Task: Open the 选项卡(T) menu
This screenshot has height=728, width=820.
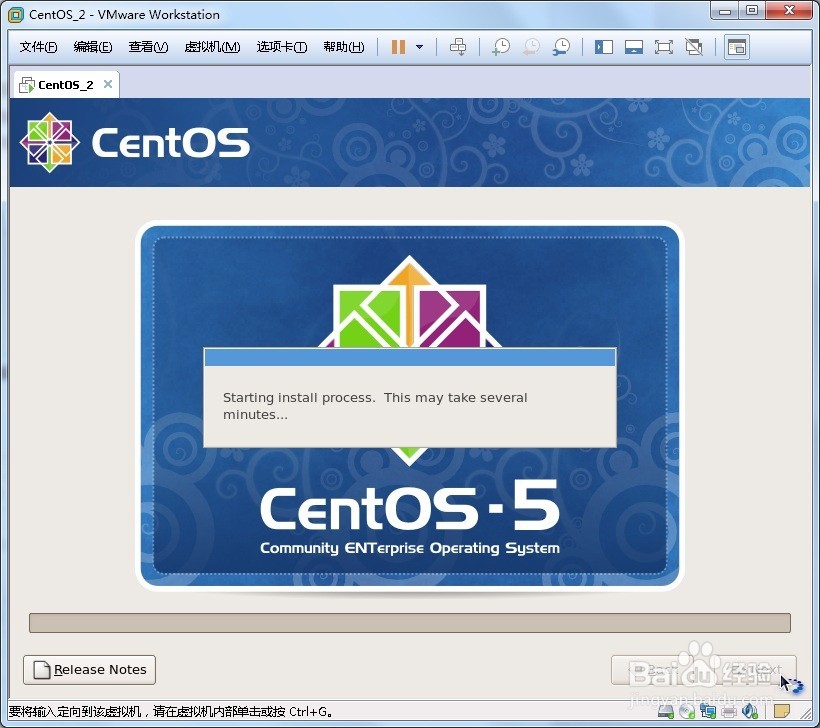Action: pos(282,47)
